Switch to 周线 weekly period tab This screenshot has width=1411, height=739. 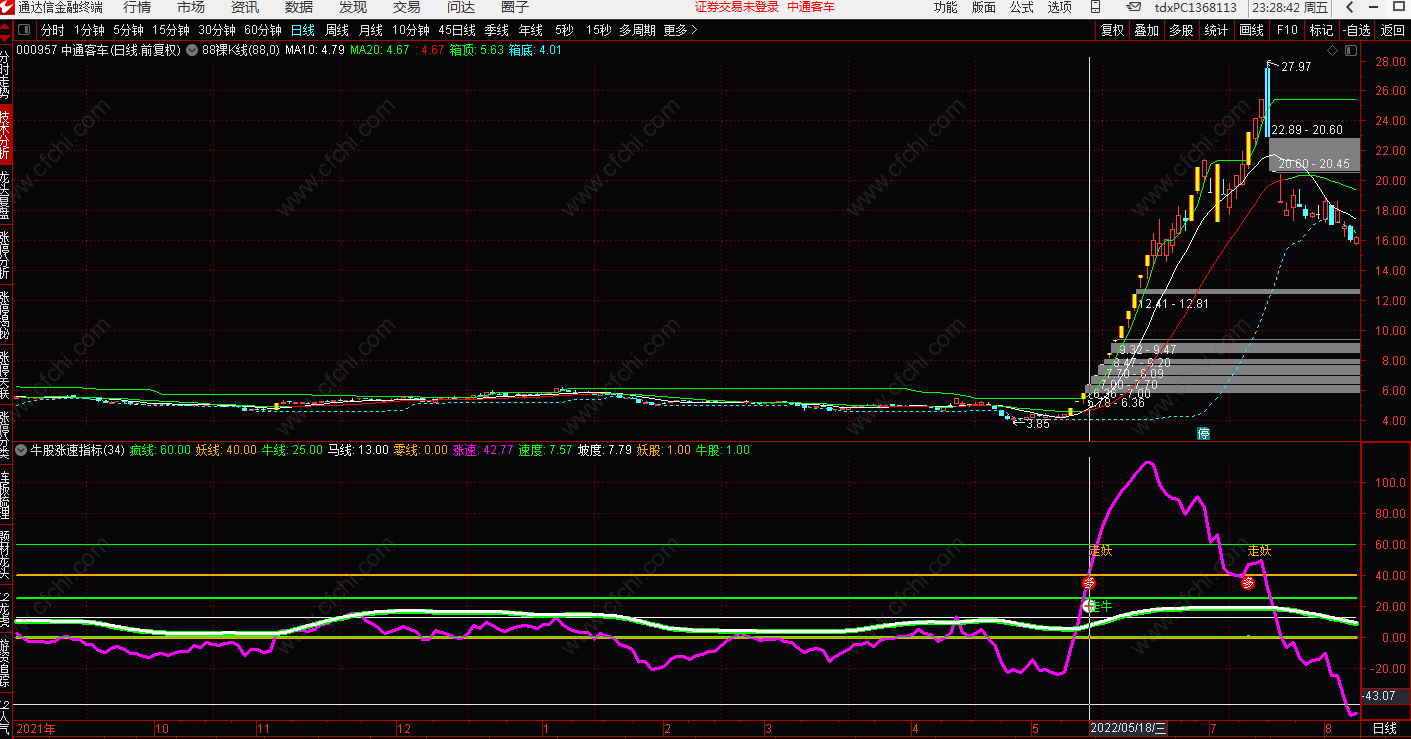point(337,30)
